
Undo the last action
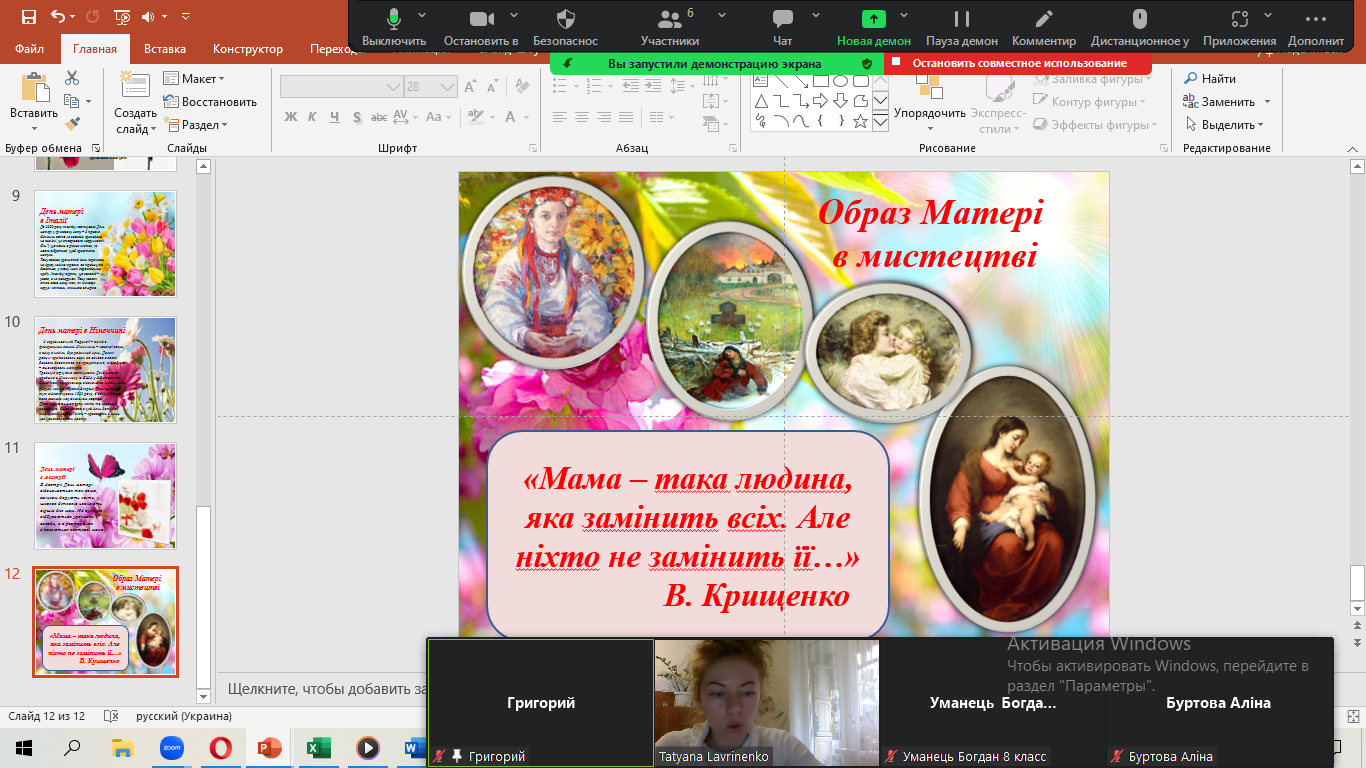[56, 17]
